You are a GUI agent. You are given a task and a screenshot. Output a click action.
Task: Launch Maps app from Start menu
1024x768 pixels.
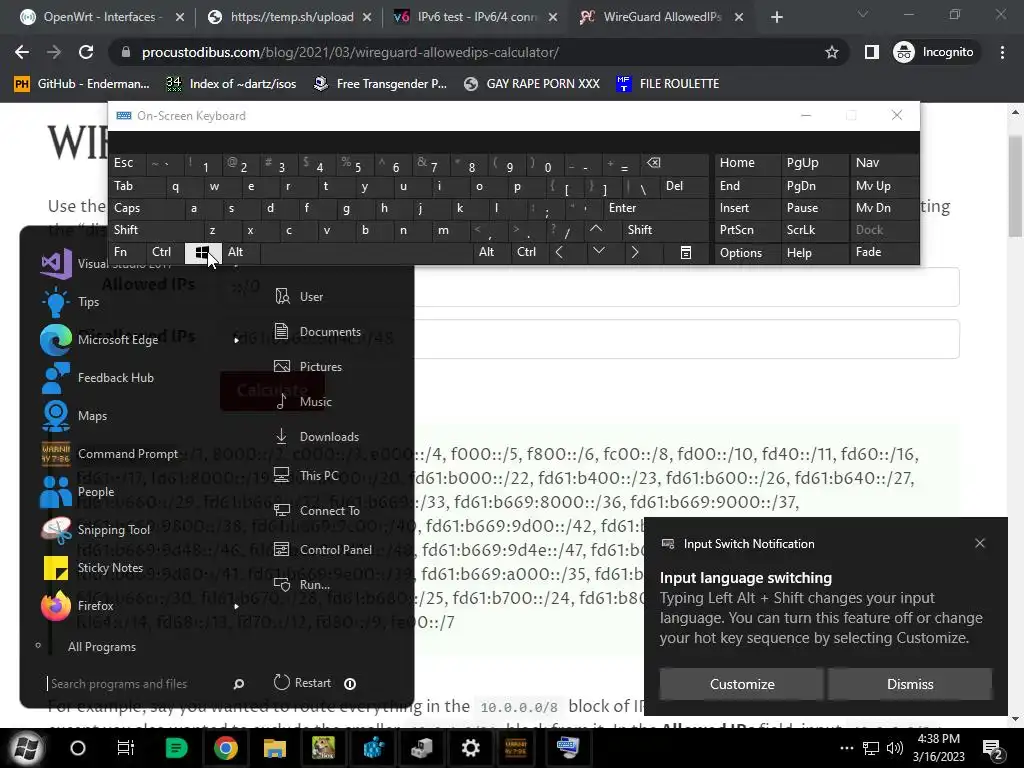pyautogui.click(x=73, y=415)
